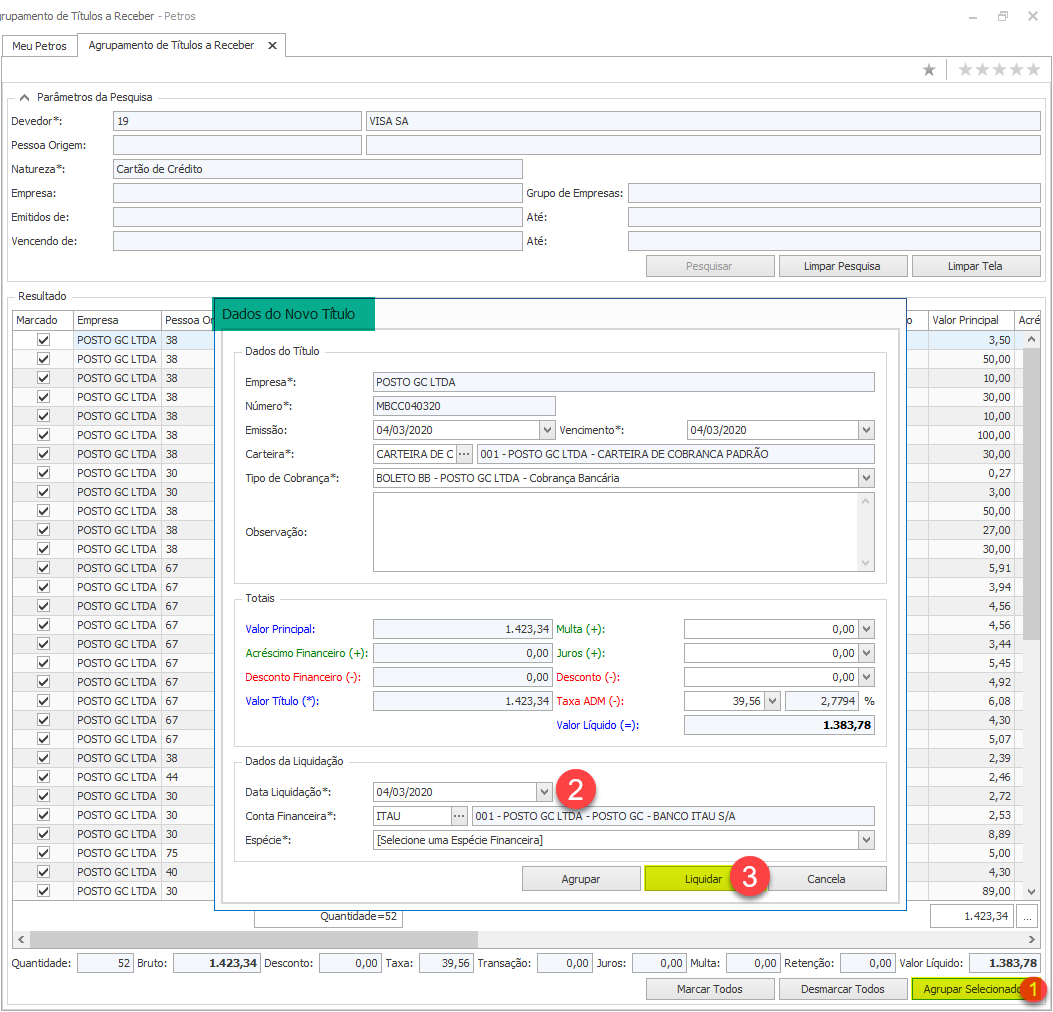
Task: Uncheck the row with Valor Principal 27,00
Action: pos(44,530)
